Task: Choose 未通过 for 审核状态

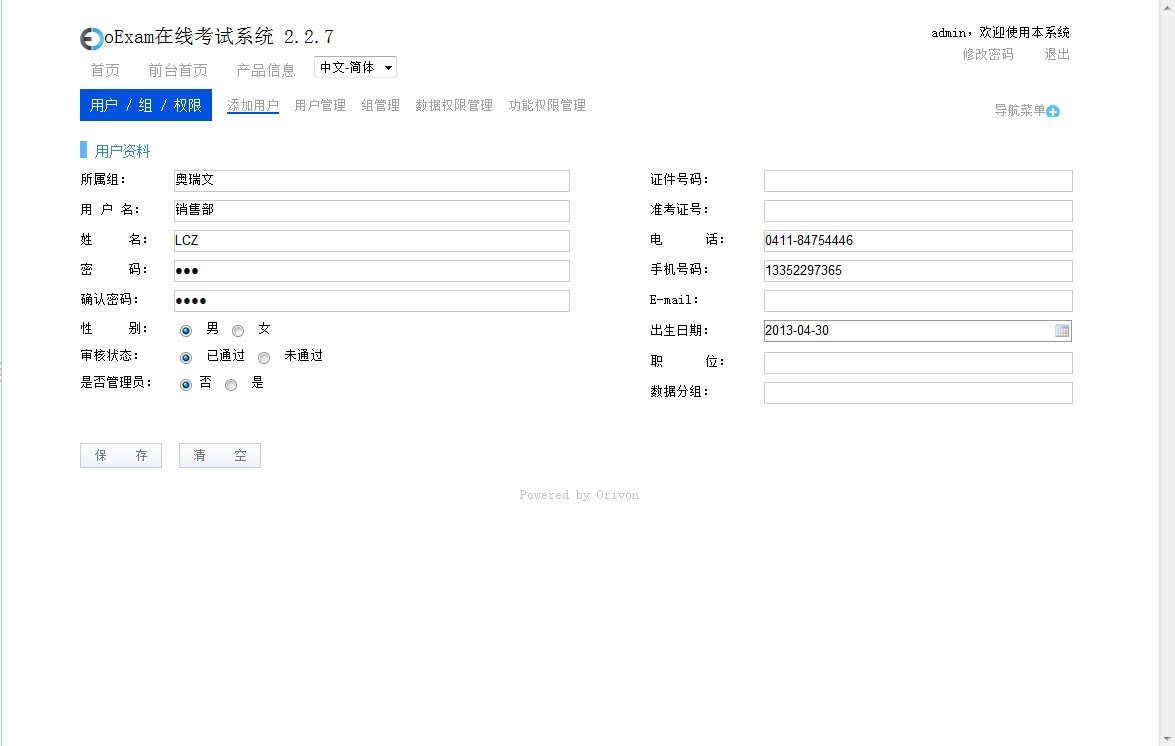Action: (x=264, y=358)
